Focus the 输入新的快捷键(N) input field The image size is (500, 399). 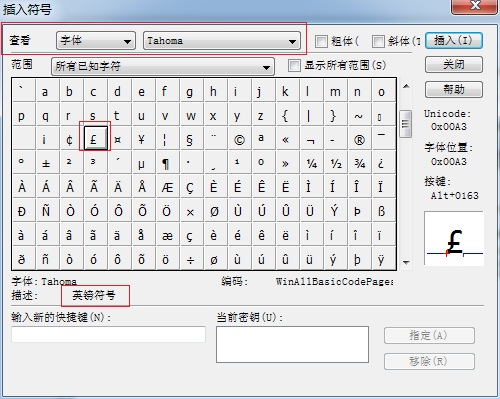pos(108,334)
